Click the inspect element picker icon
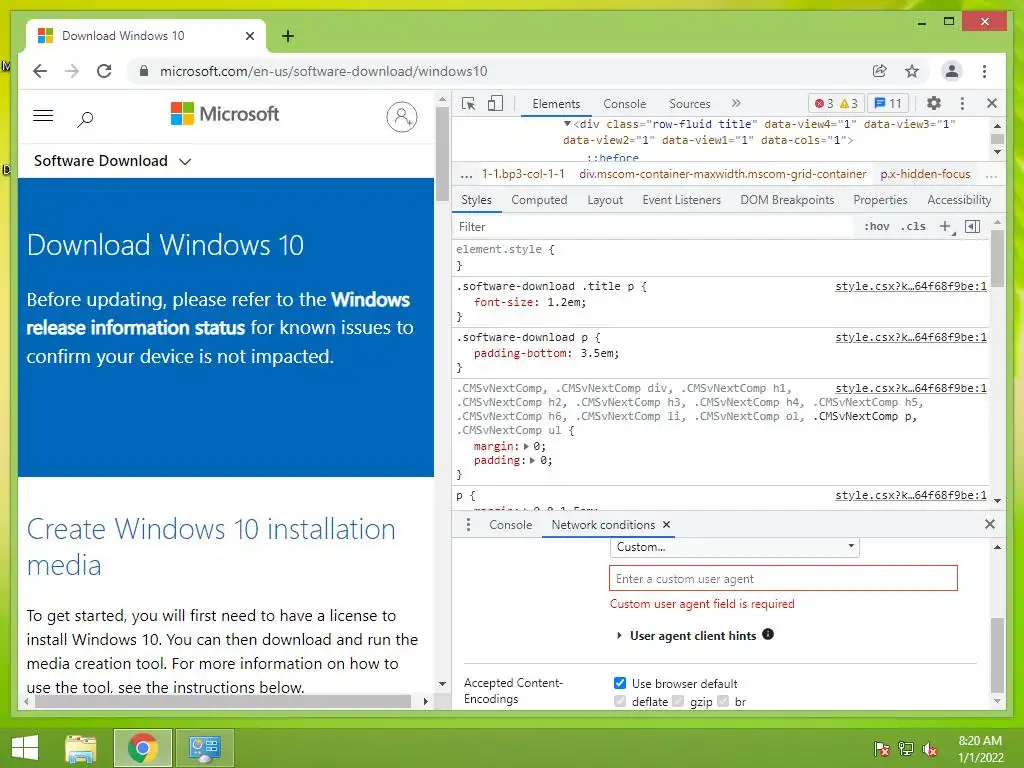Viewport: 1024px width, 768px height. coord(468,104)
